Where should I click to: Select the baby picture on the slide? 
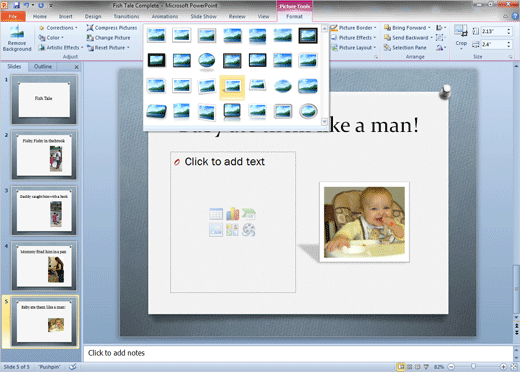364,222
